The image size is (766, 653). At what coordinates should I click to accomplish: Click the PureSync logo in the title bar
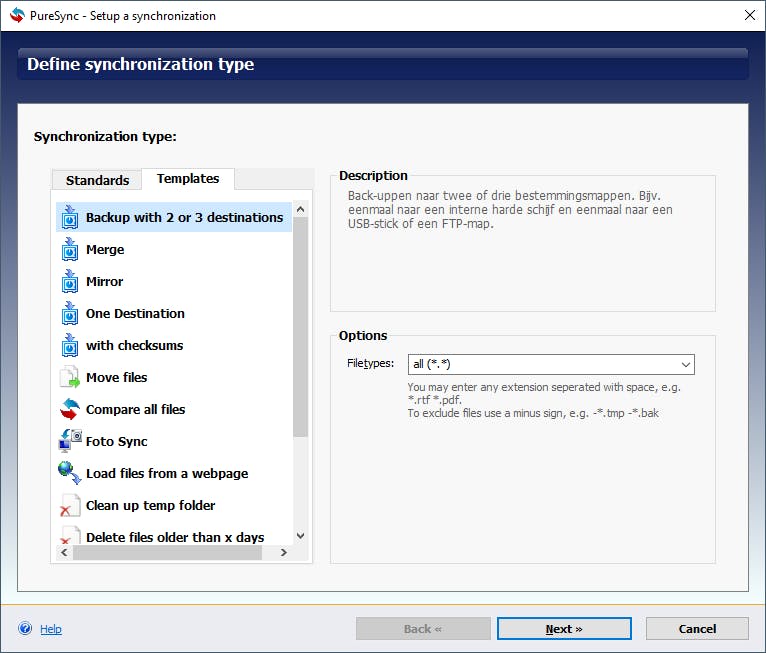point(17,16)
